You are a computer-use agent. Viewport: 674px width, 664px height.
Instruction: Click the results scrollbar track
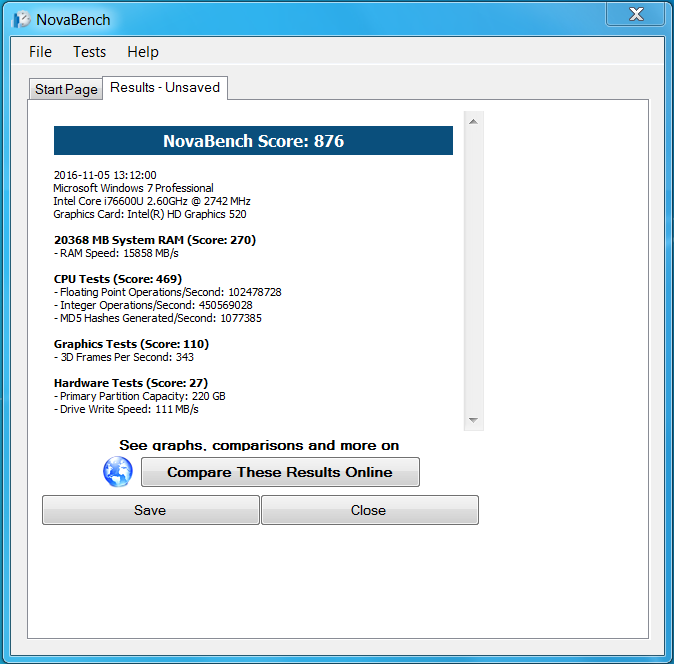473,270
